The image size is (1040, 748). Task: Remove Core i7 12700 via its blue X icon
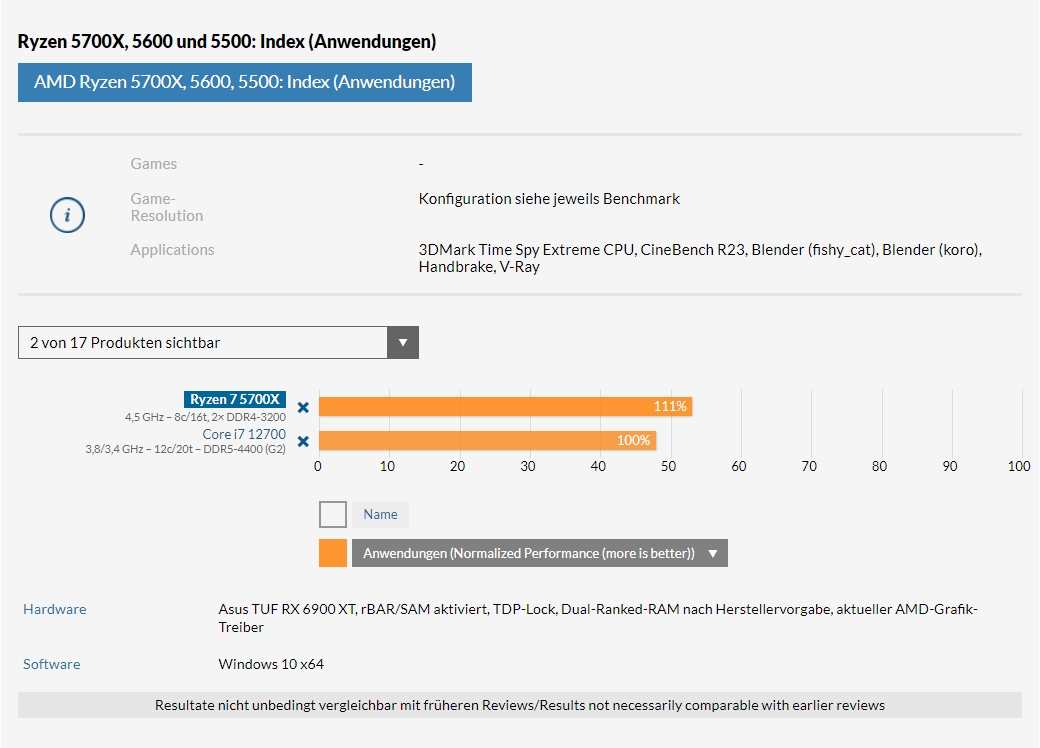point(303,441)
